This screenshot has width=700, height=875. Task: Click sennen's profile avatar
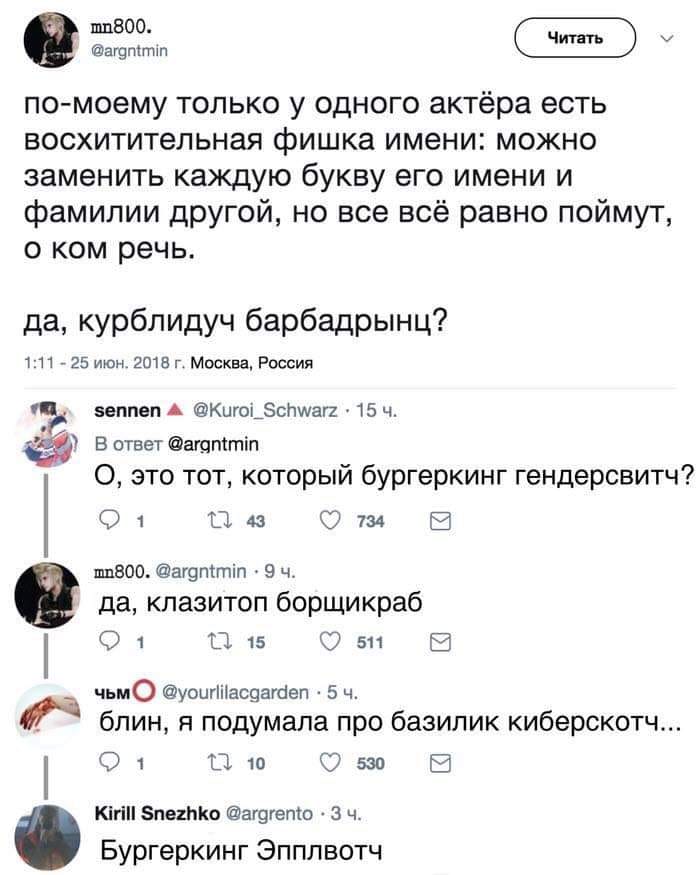[x=48, y=432]
